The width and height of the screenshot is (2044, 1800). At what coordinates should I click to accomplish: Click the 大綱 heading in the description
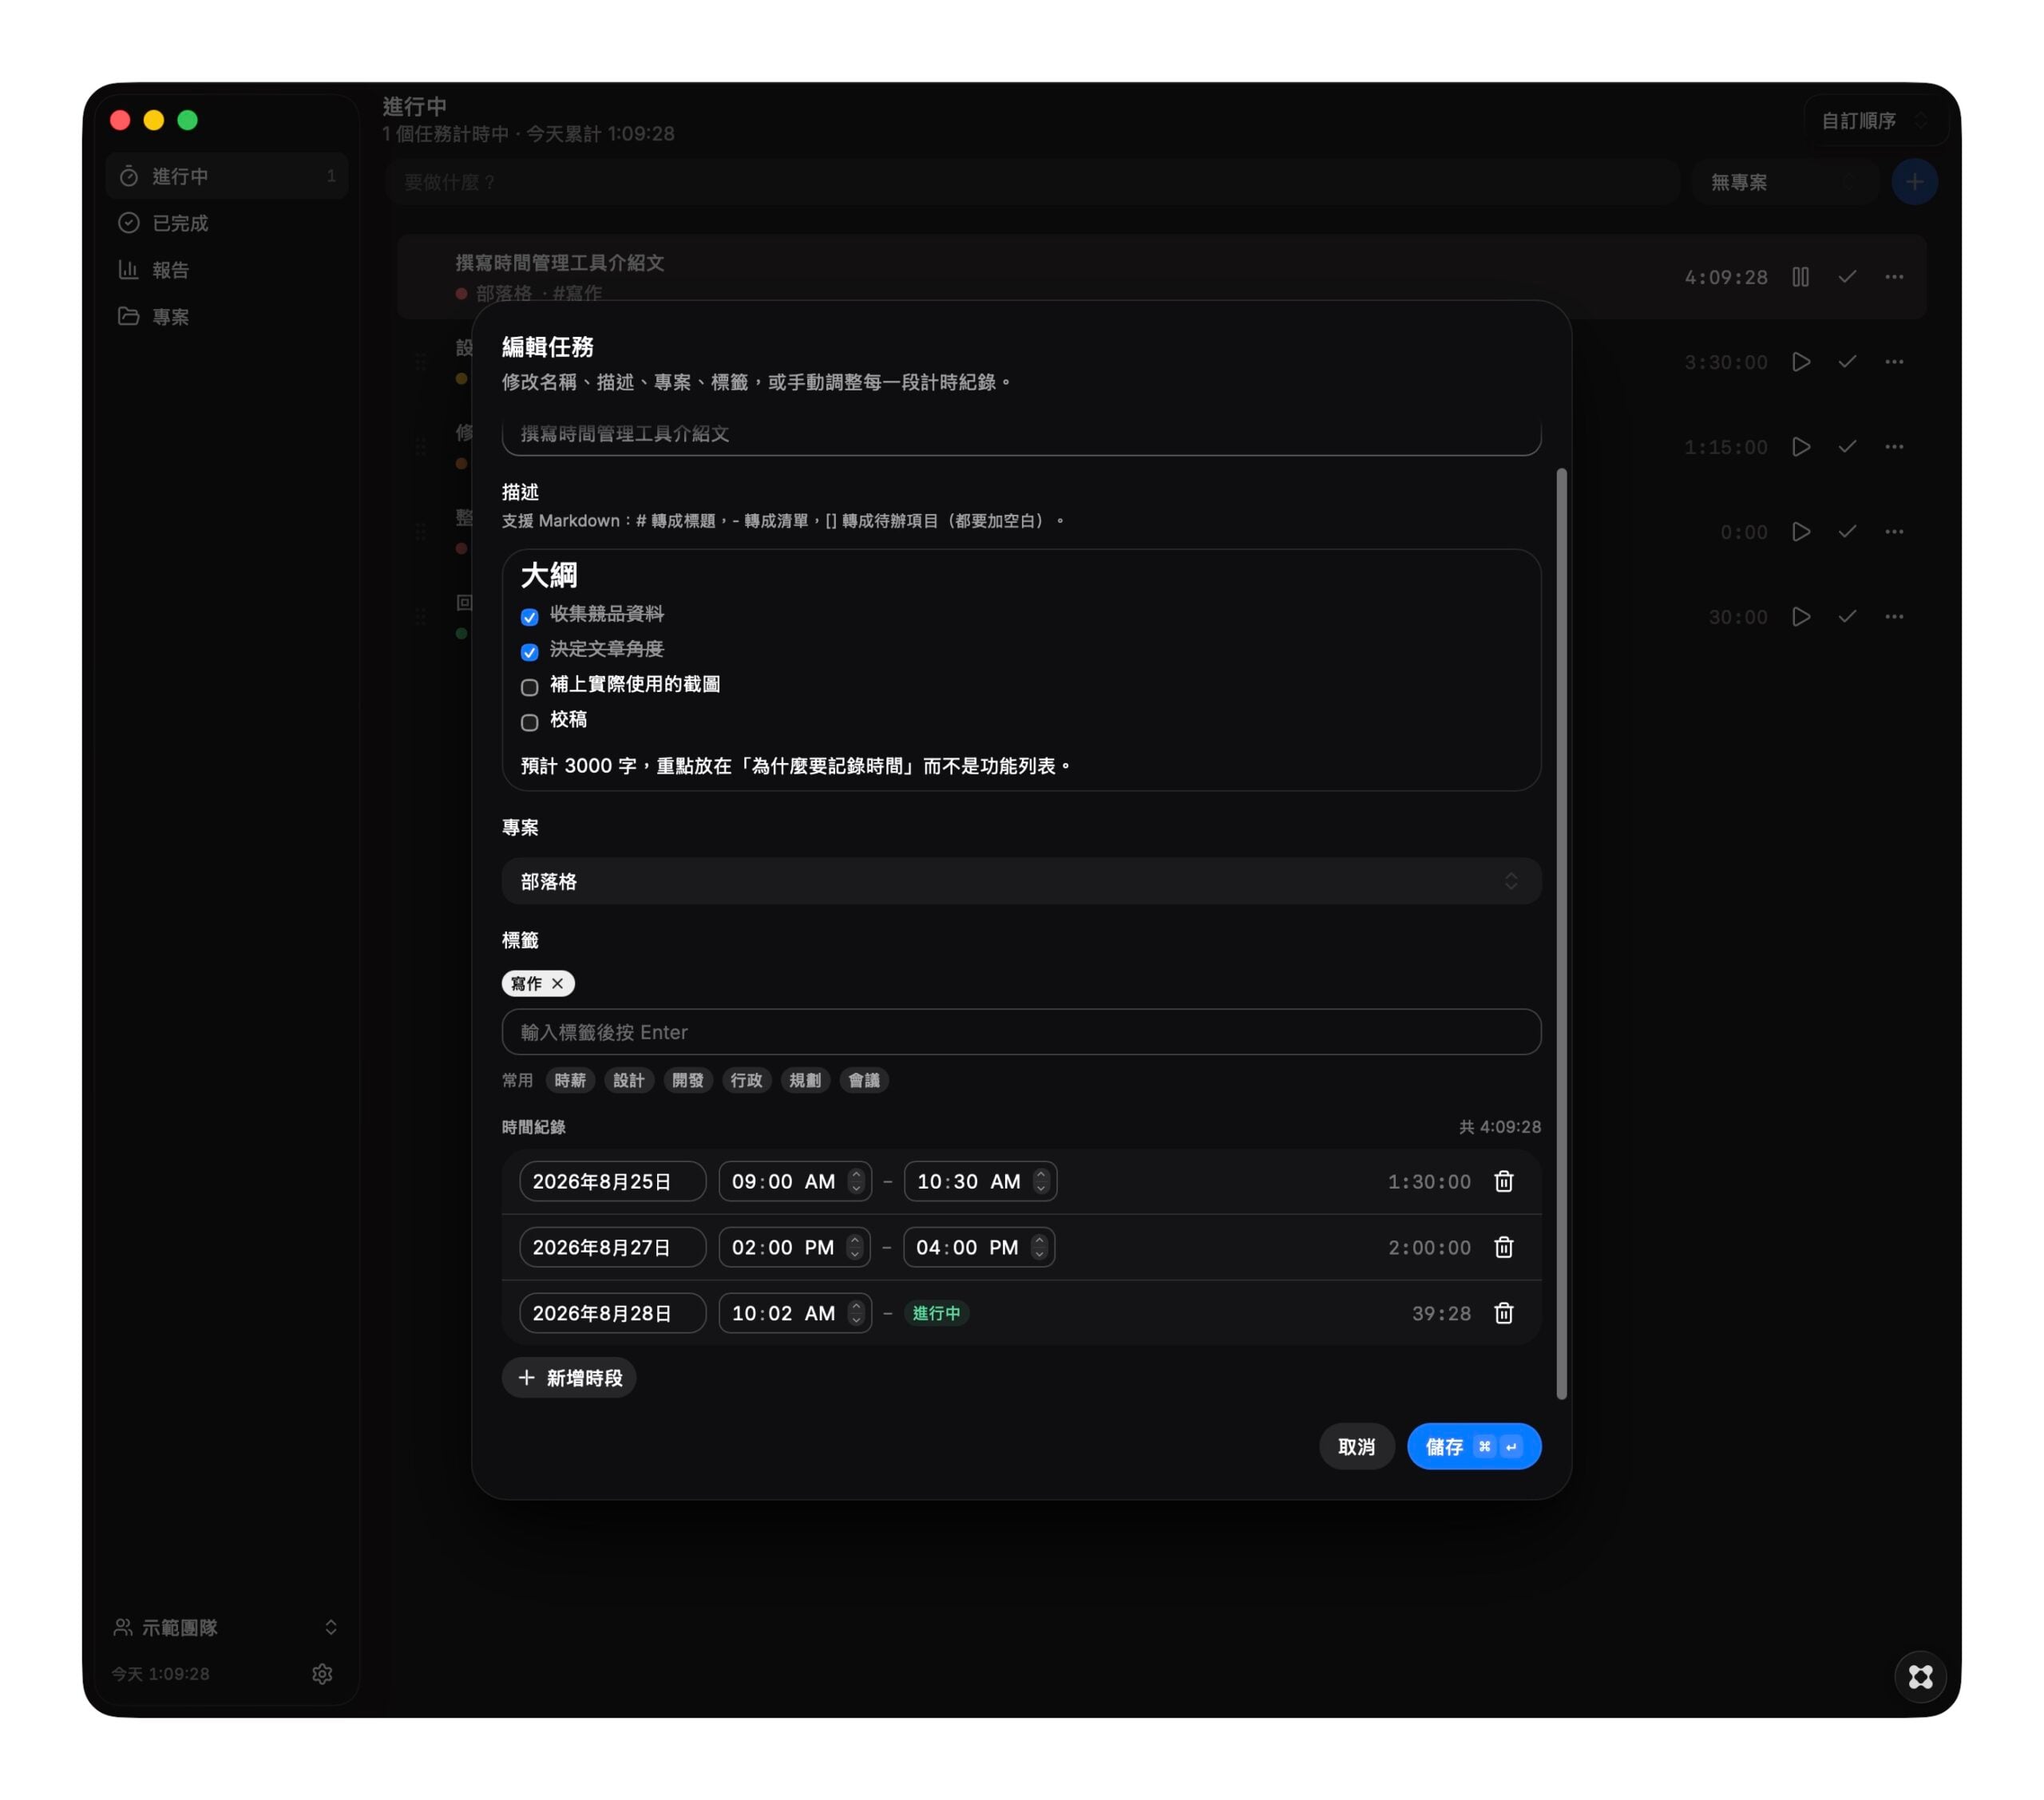pyautogui.click(x=549, y=575)
